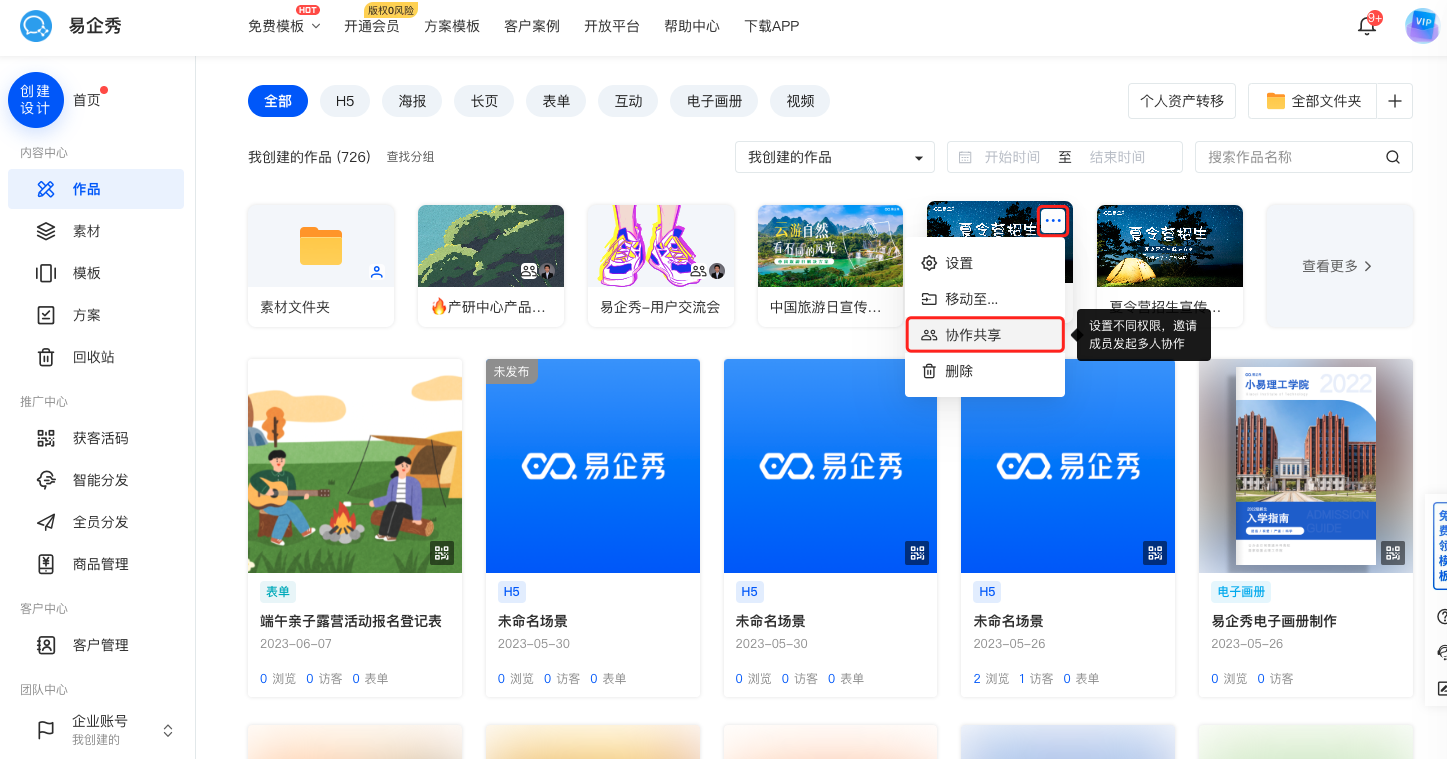
Task: Select the 电子画册 filter tab
Action: pos(714,101)
